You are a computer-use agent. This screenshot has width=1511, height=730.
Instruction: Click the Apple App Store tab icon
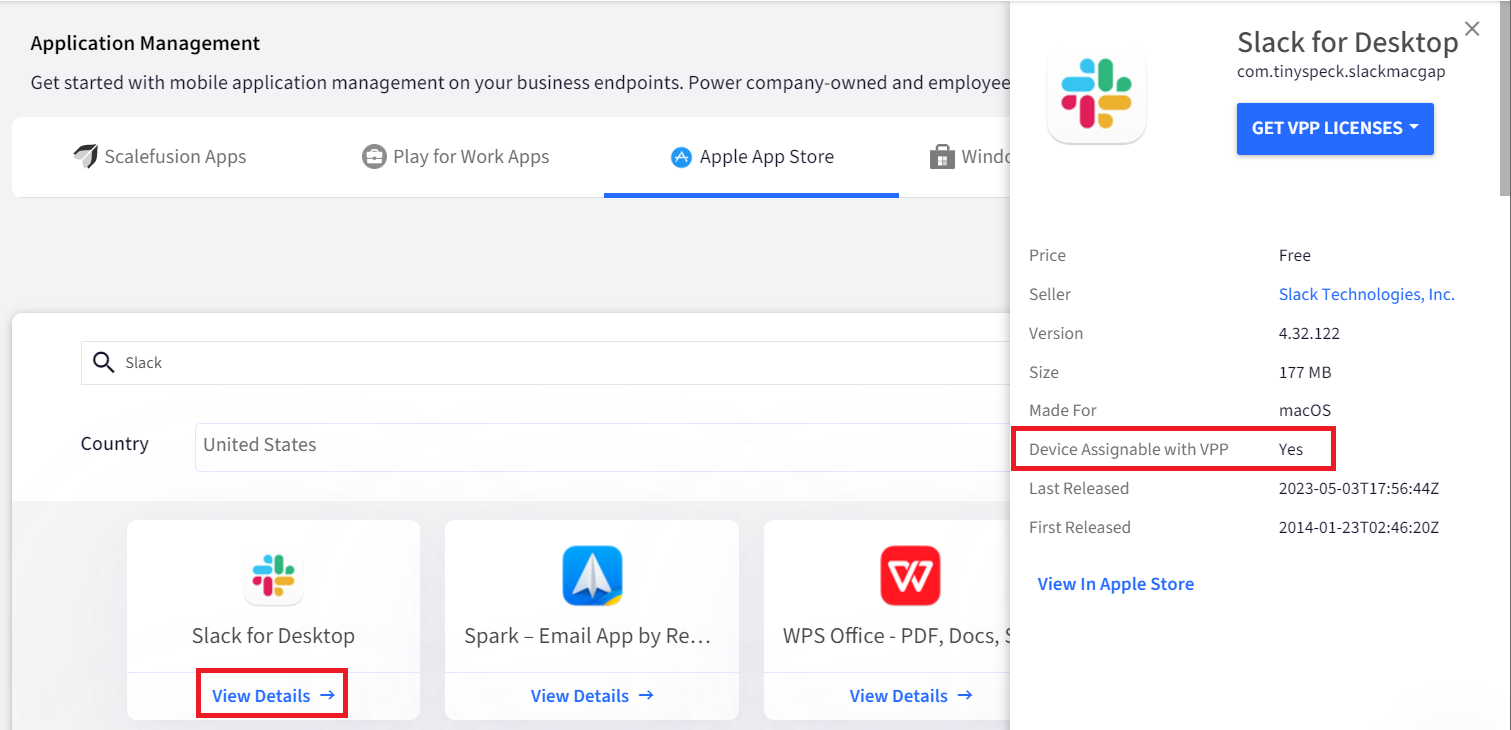[x=681, y=157]
